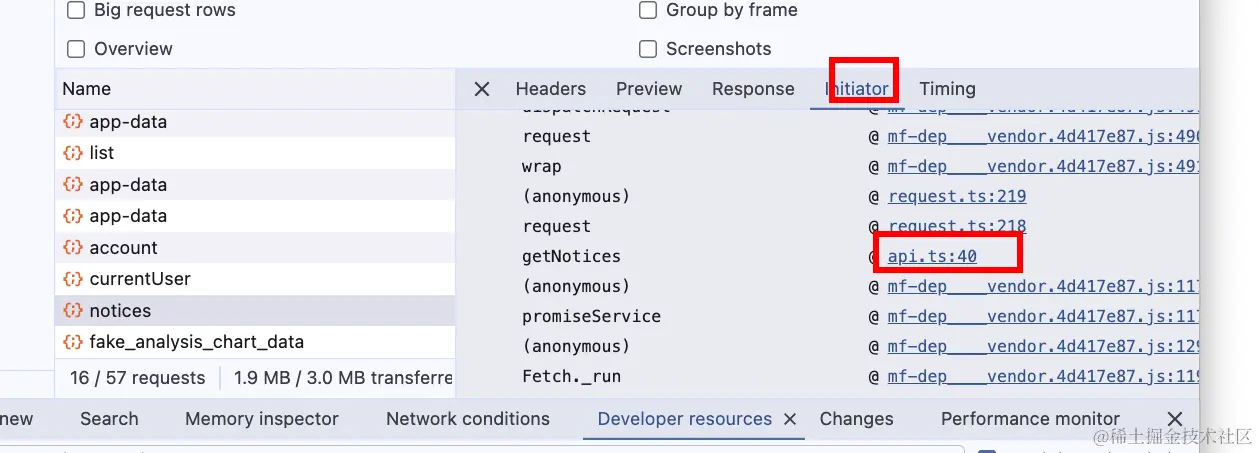Click the JSON icon beside currentUser request
The image size is (1259, 453).
pyautogui.click(x=72, y=279)
